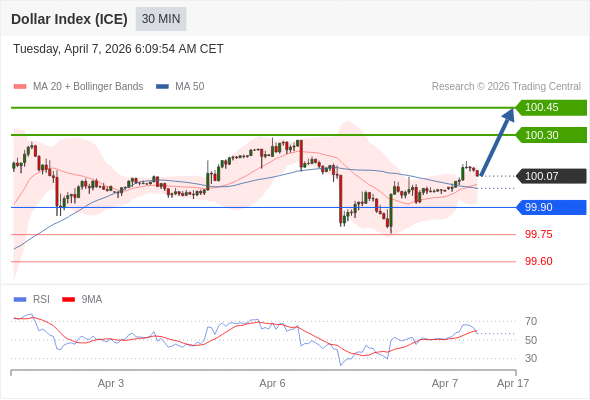
Task: Click the RSI 30 axis value
Action: click(531, 358)
